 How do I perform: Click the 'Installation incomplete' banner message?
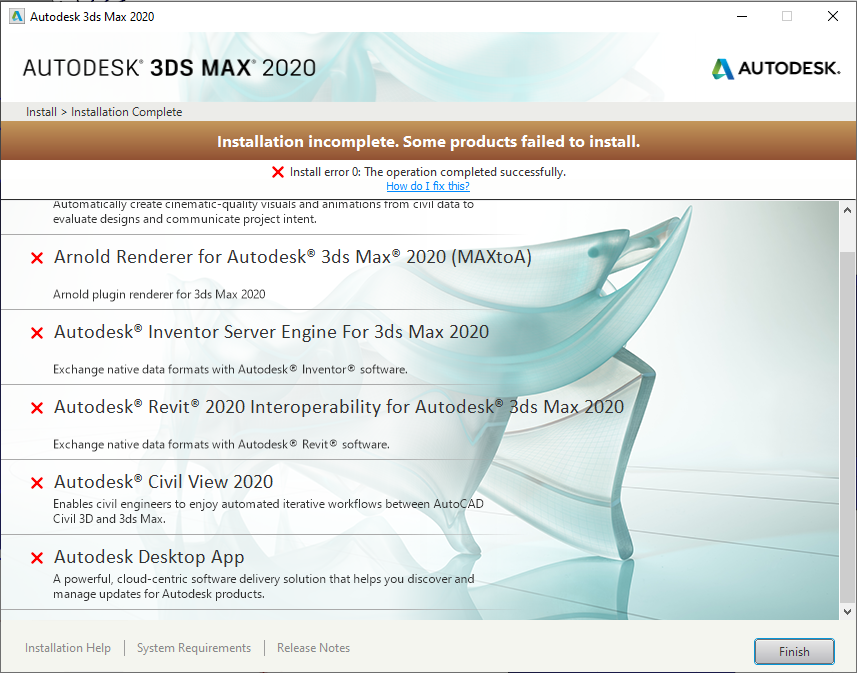pyautogui.click(x=428, y=142)
